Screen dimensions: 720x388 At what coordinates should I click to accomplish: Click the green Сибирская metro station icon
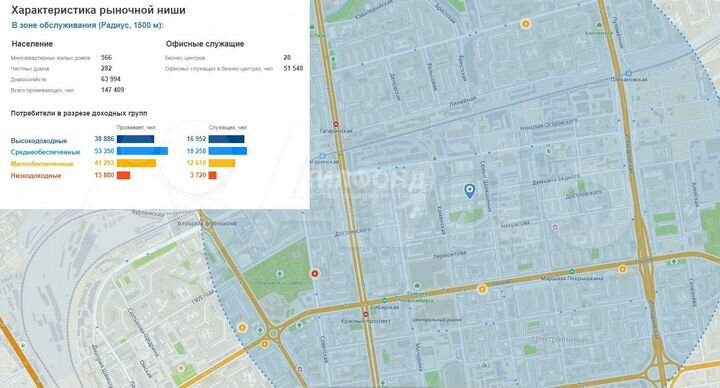point(384,300)
